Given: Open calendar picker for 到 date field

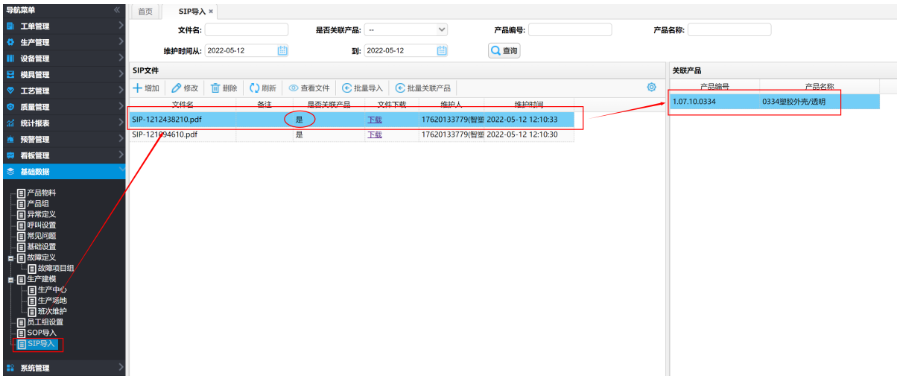Looking at the screenshot, I should (441, 51).
